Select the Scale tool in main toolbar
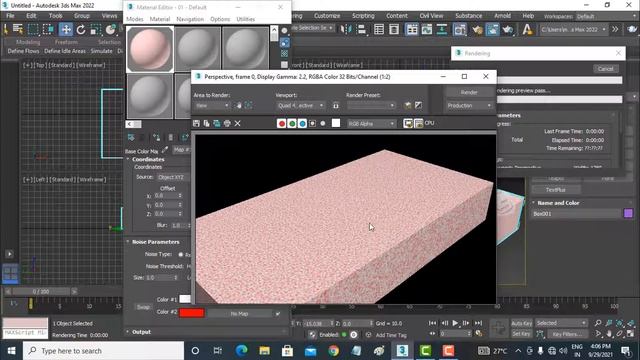The height and width of the screenshot is (360, 640). (96, 29)
